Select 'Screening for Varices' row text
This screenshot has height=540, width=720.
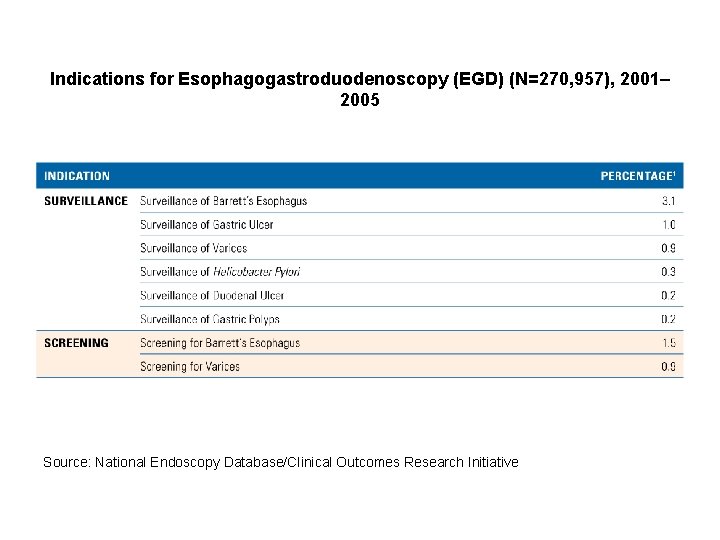(x=190, y=366)
